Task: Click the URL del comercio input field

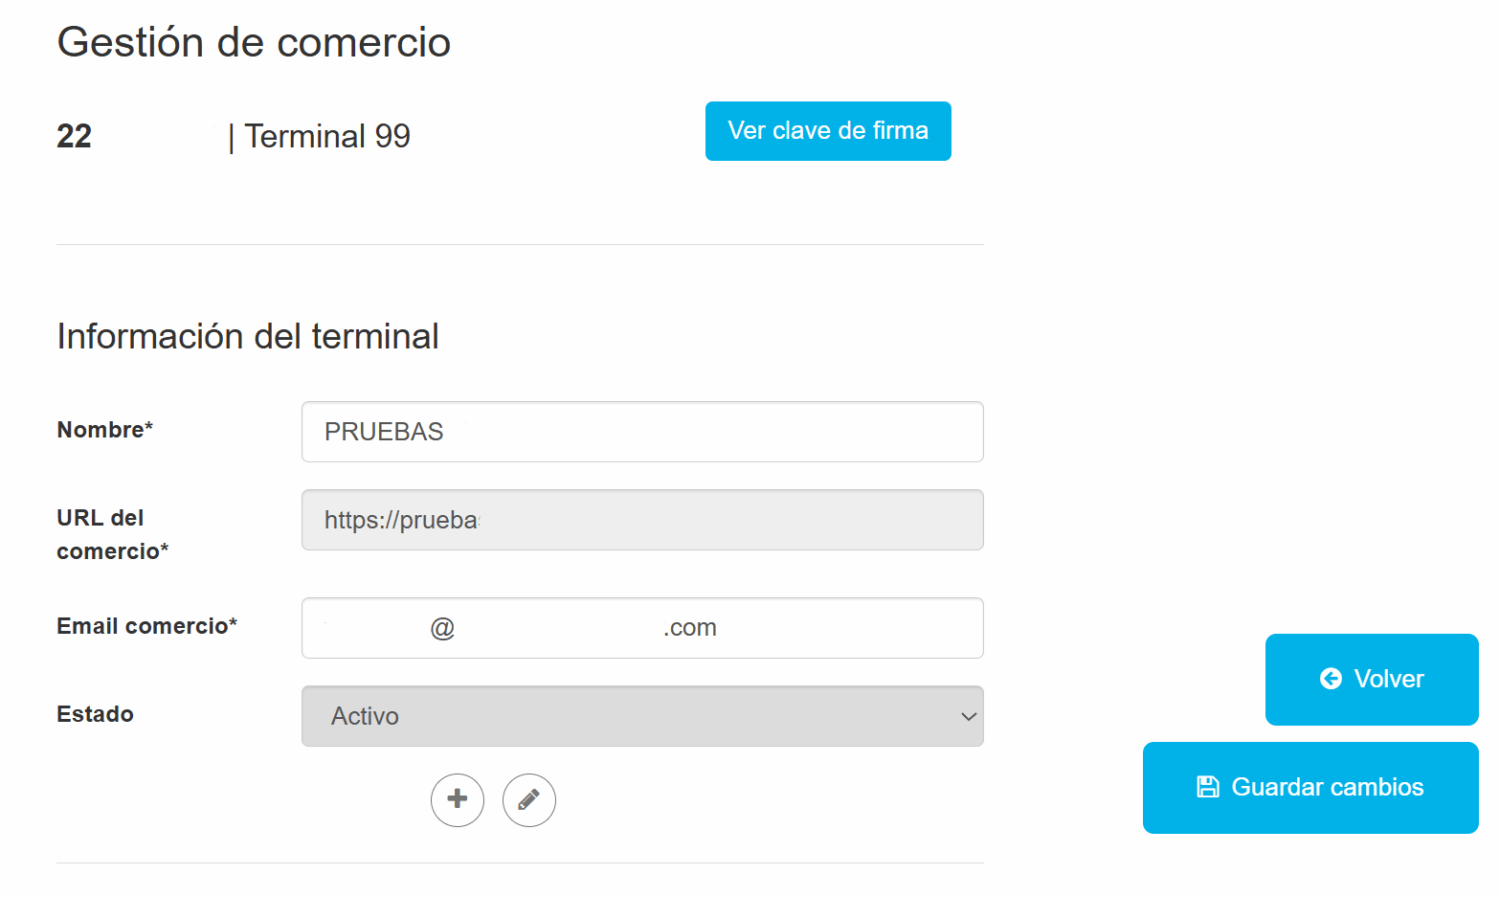Action: [642, 520]
